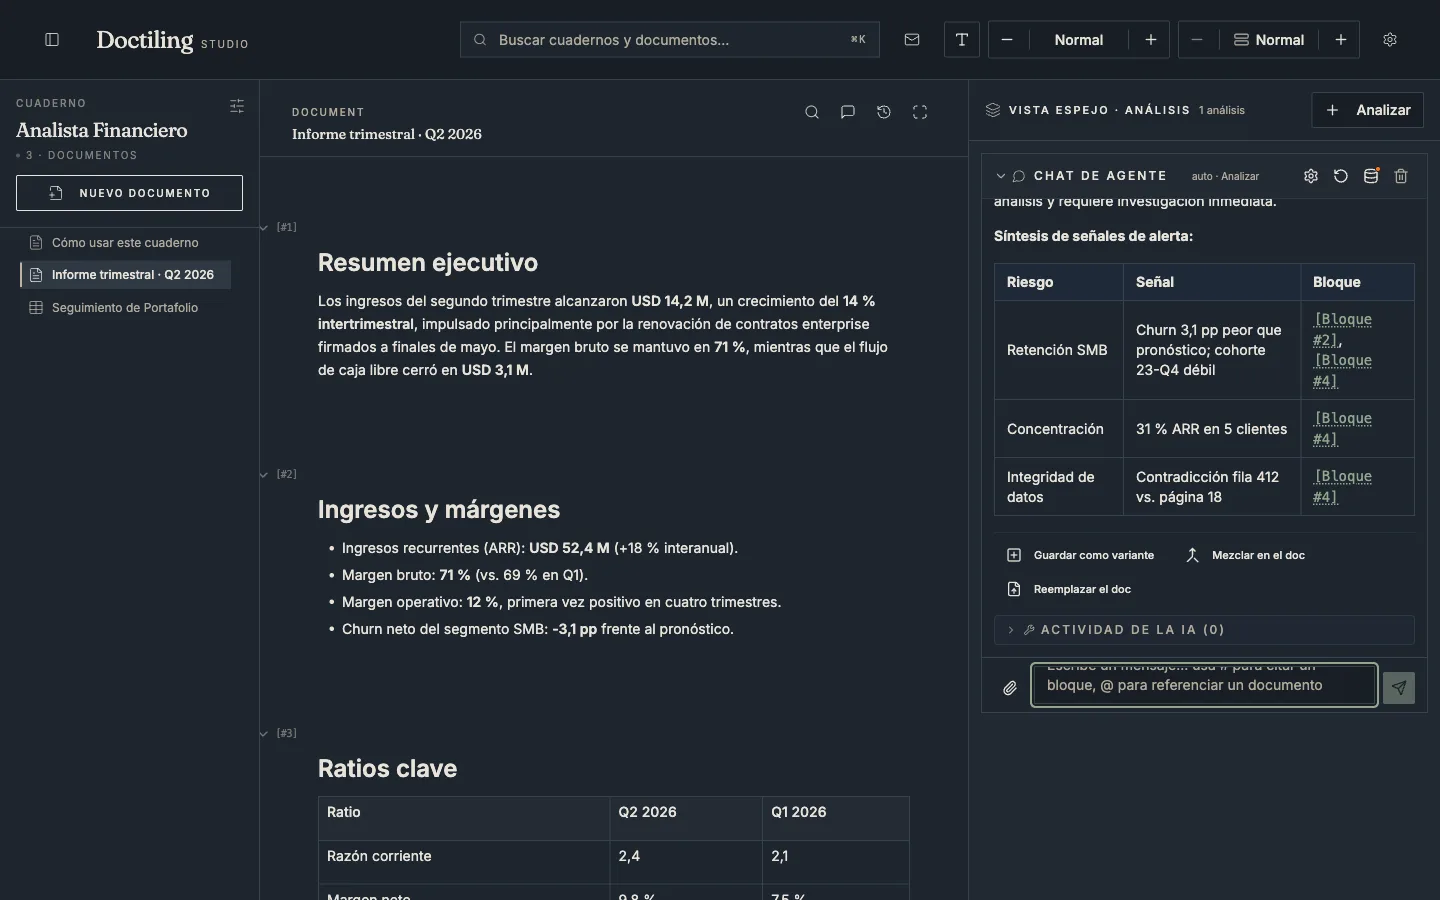The width and height of the screenshot is (1440, 900).
Task: Open agent chat settings gear
Action: point(1311,176)
